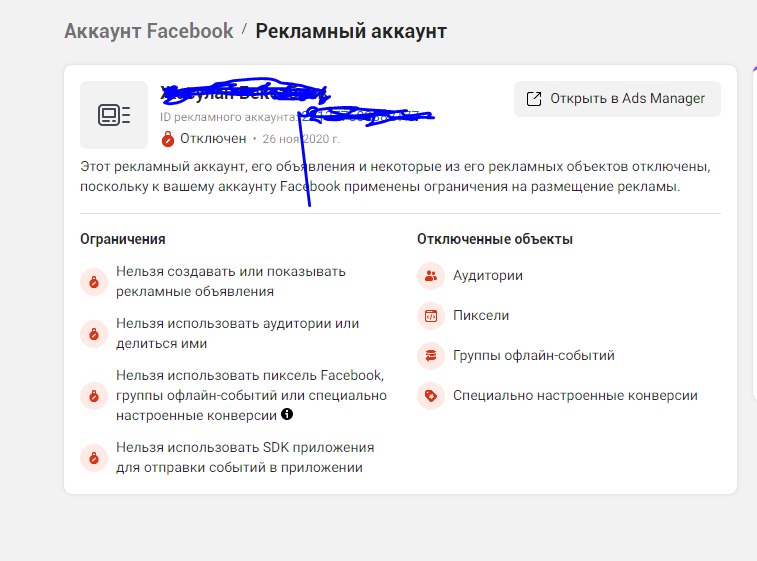Click the red disabled status icon near Отключен
The image size is (757, 561).
[168, 139]
